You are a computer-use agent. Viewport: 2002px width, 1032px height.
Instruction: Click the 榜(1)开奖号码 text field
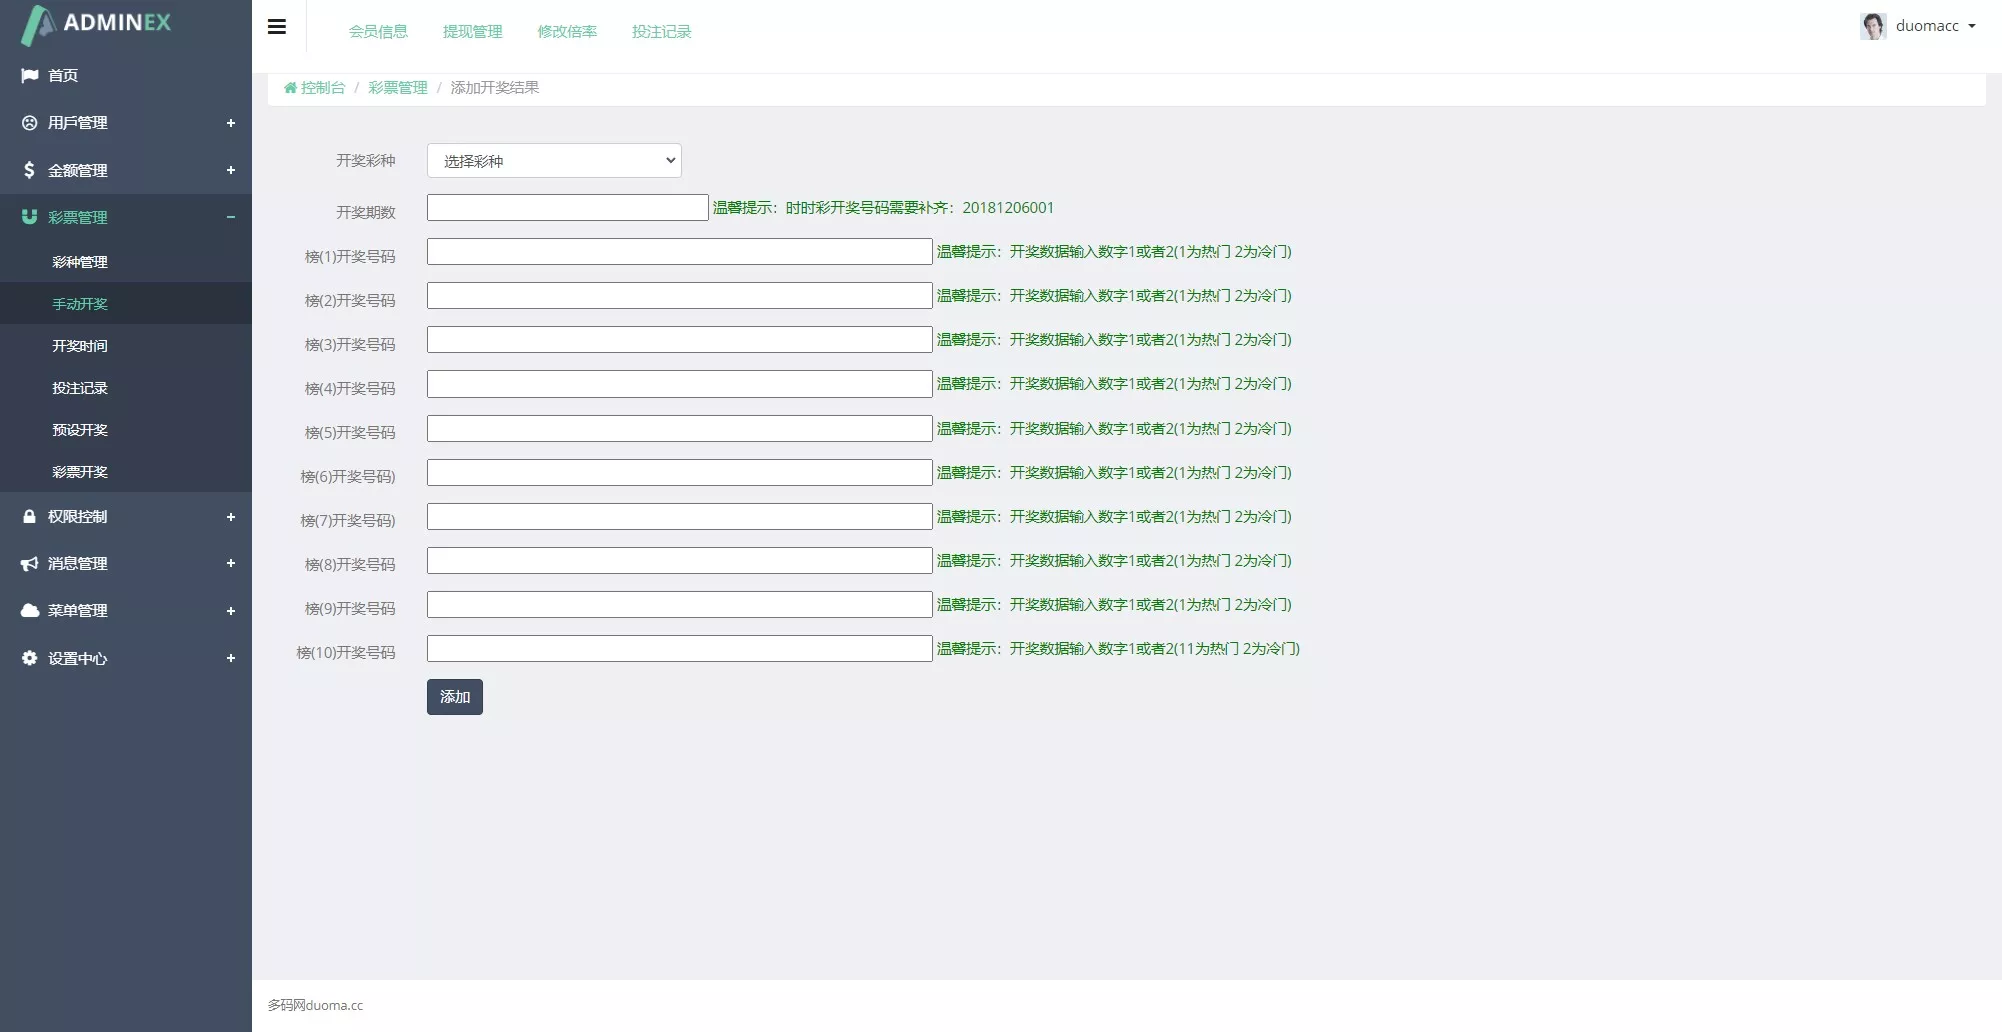click(679, 252)
